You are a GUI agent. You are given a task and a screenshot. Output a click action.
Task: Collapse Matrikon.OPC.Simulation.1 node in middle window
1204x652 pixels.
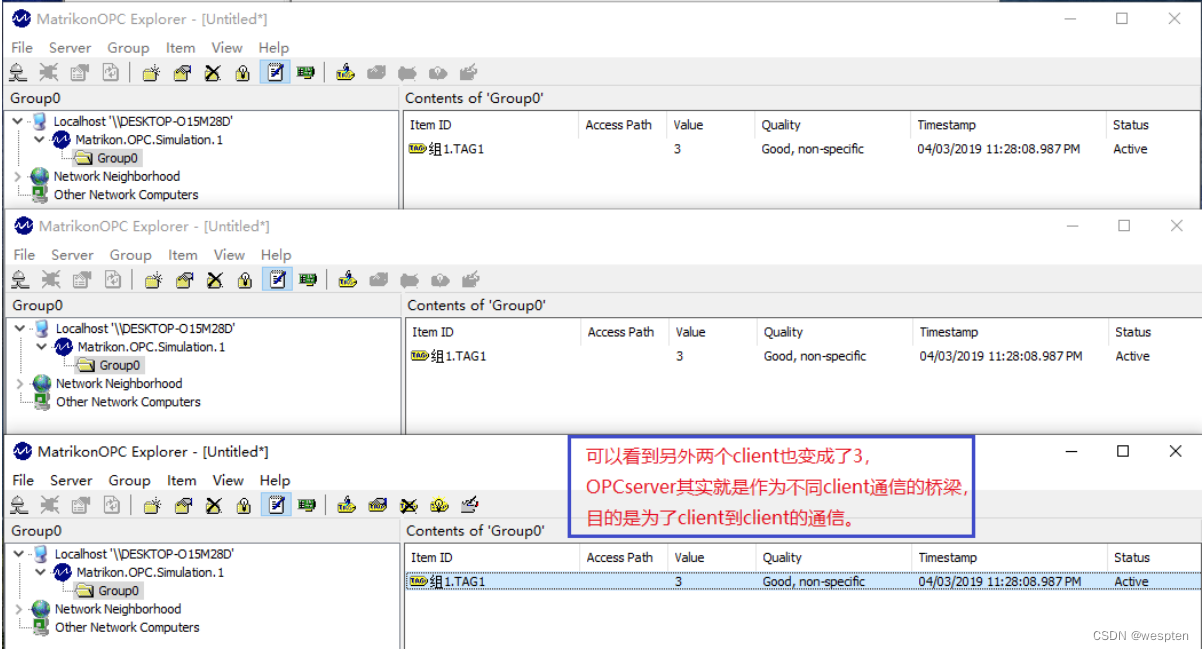(41, 347)
